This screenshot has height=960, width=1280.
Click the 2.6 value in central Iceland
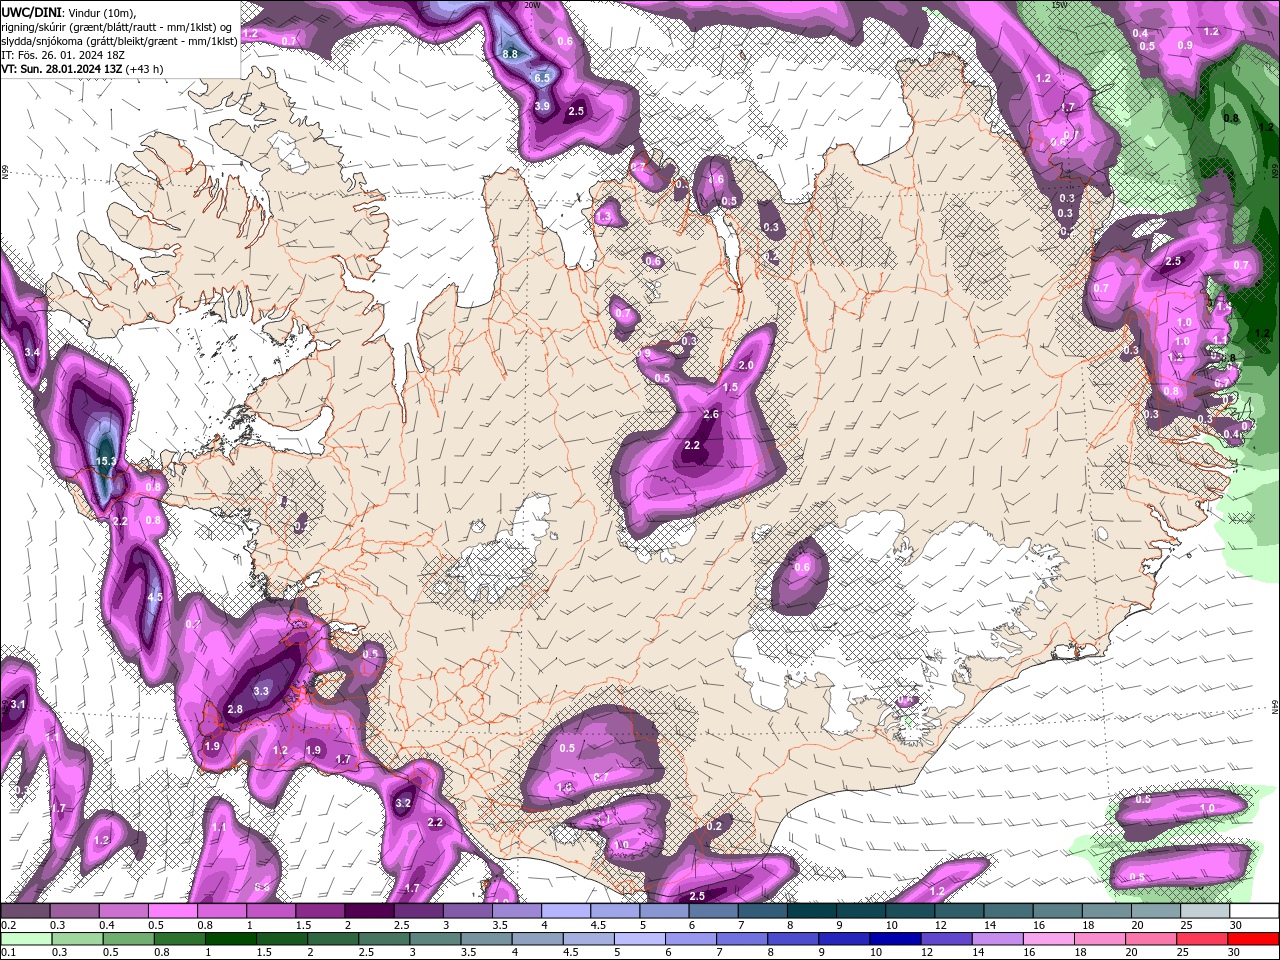pyautogui.click(x=712, y=414)
